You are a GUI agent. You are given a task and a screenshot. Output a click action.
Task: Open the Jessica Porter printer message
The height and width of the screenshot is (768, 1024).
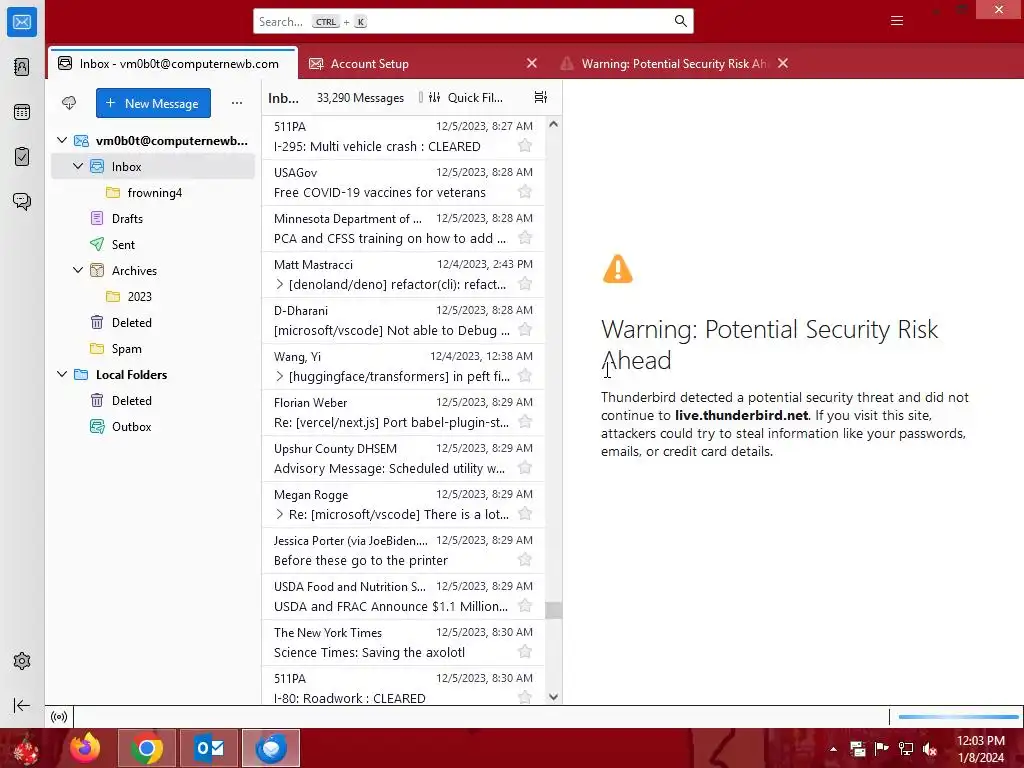(403, 551)
